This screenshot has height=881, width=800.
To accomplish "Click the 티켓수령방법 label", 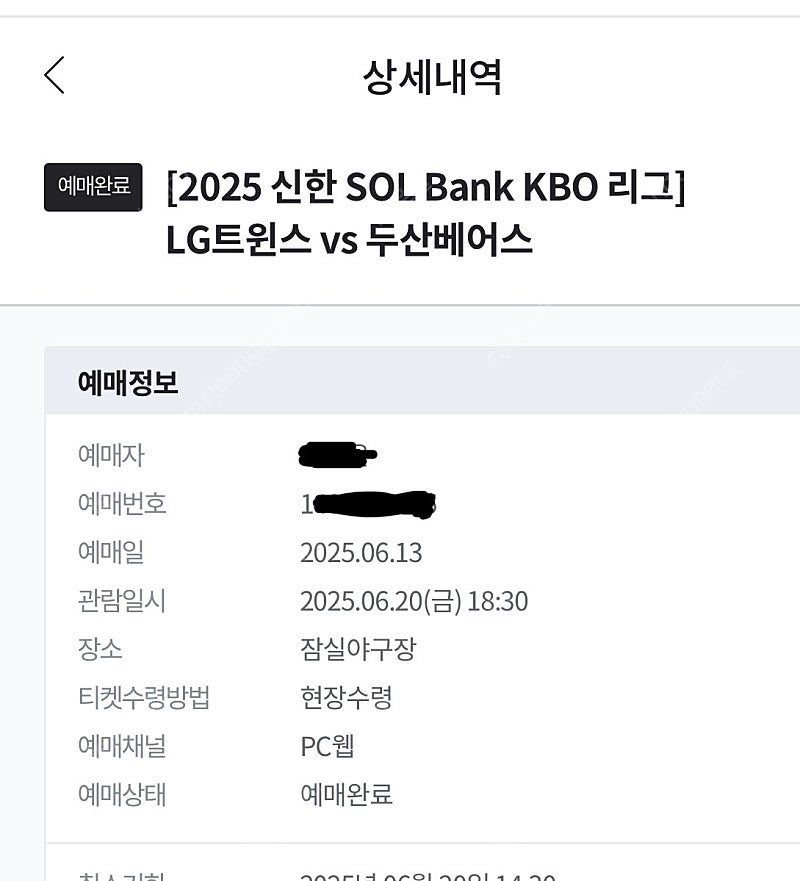I will coord(144,698).
